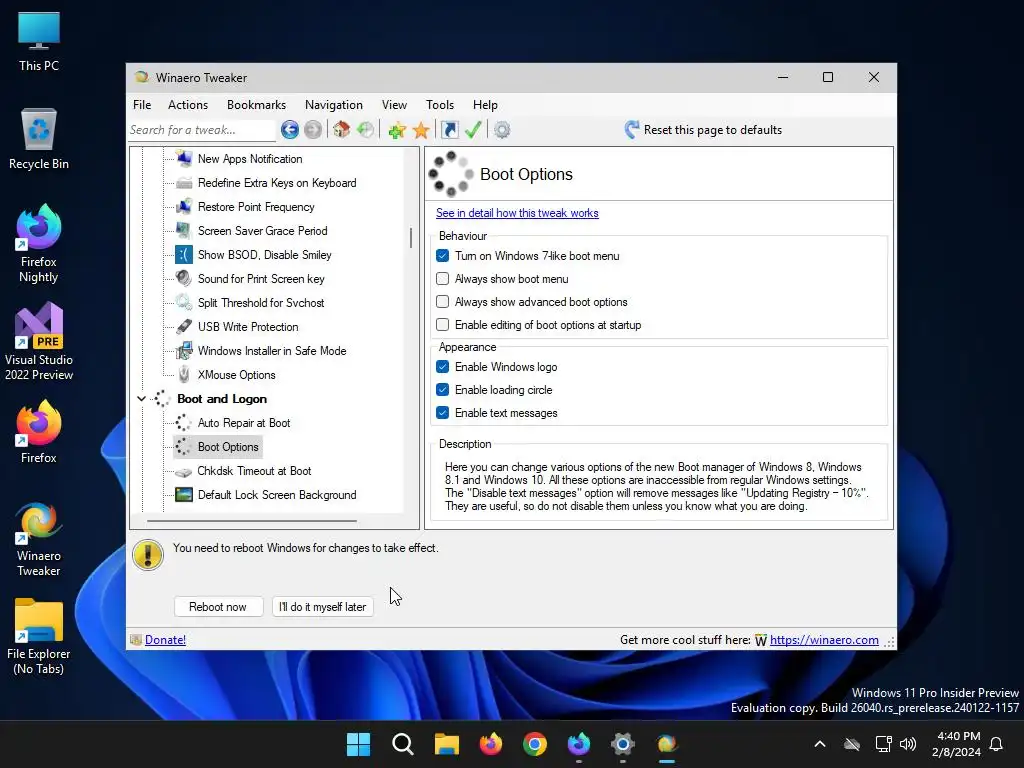This screenshot has width=1024, height=768.
Task: Click the Forward navigation arrow icon
Action: tap(313, 130)
